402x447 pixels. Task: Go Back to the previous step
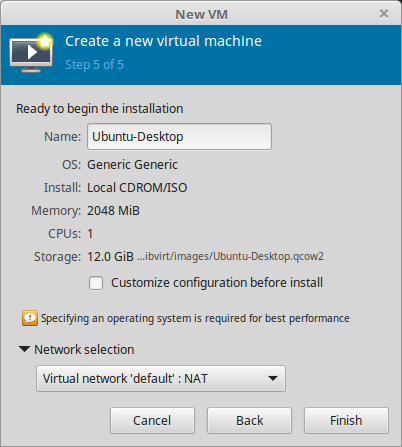pos(249,420)
